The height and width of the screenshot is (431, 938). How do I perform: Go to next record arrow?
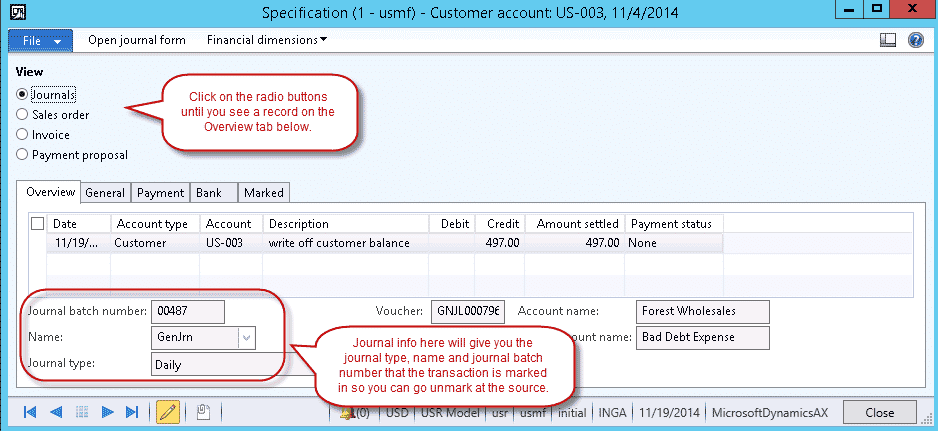[108, 412]
